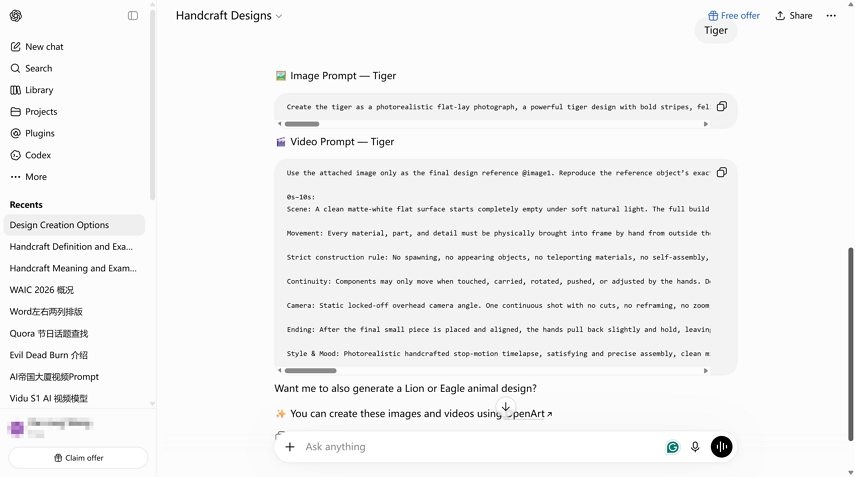The width and height of the screenshot is (855, 477).
Task: Copy the Tiger video prompt code
Action: pos(721,172)
